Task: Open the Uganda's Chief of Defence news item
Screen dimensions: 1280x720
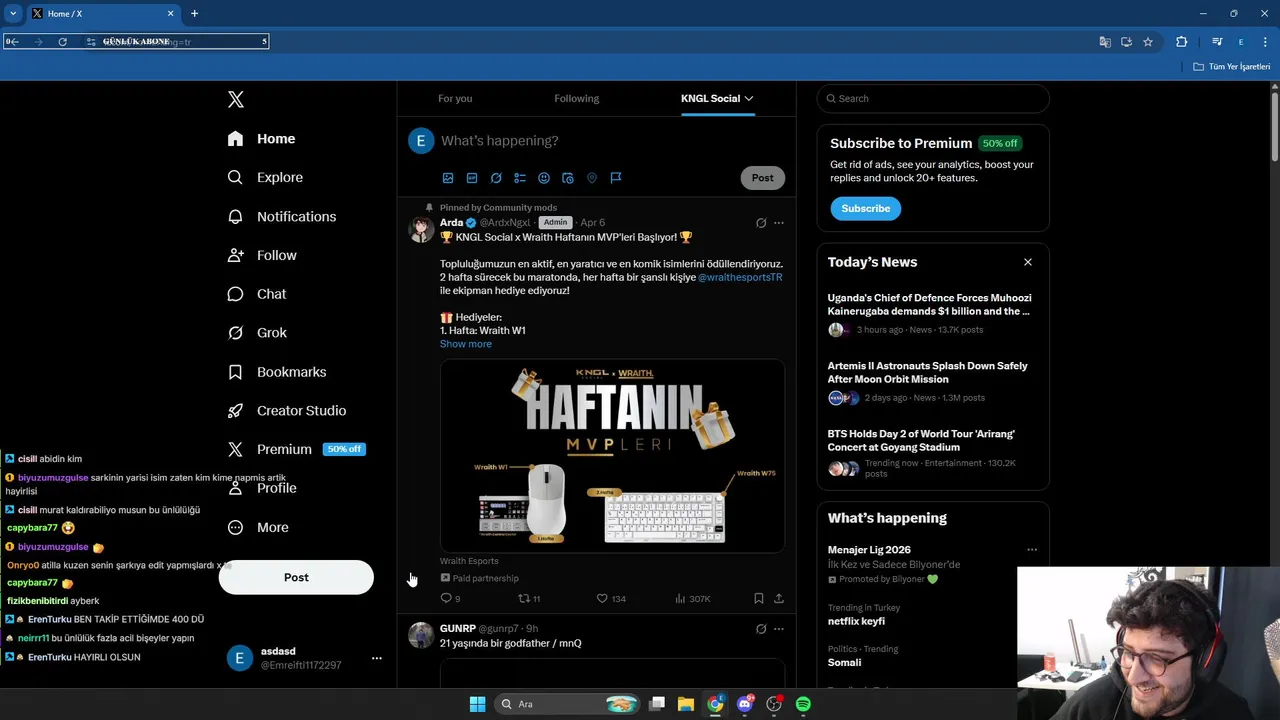Action: [x=932, y=313]
